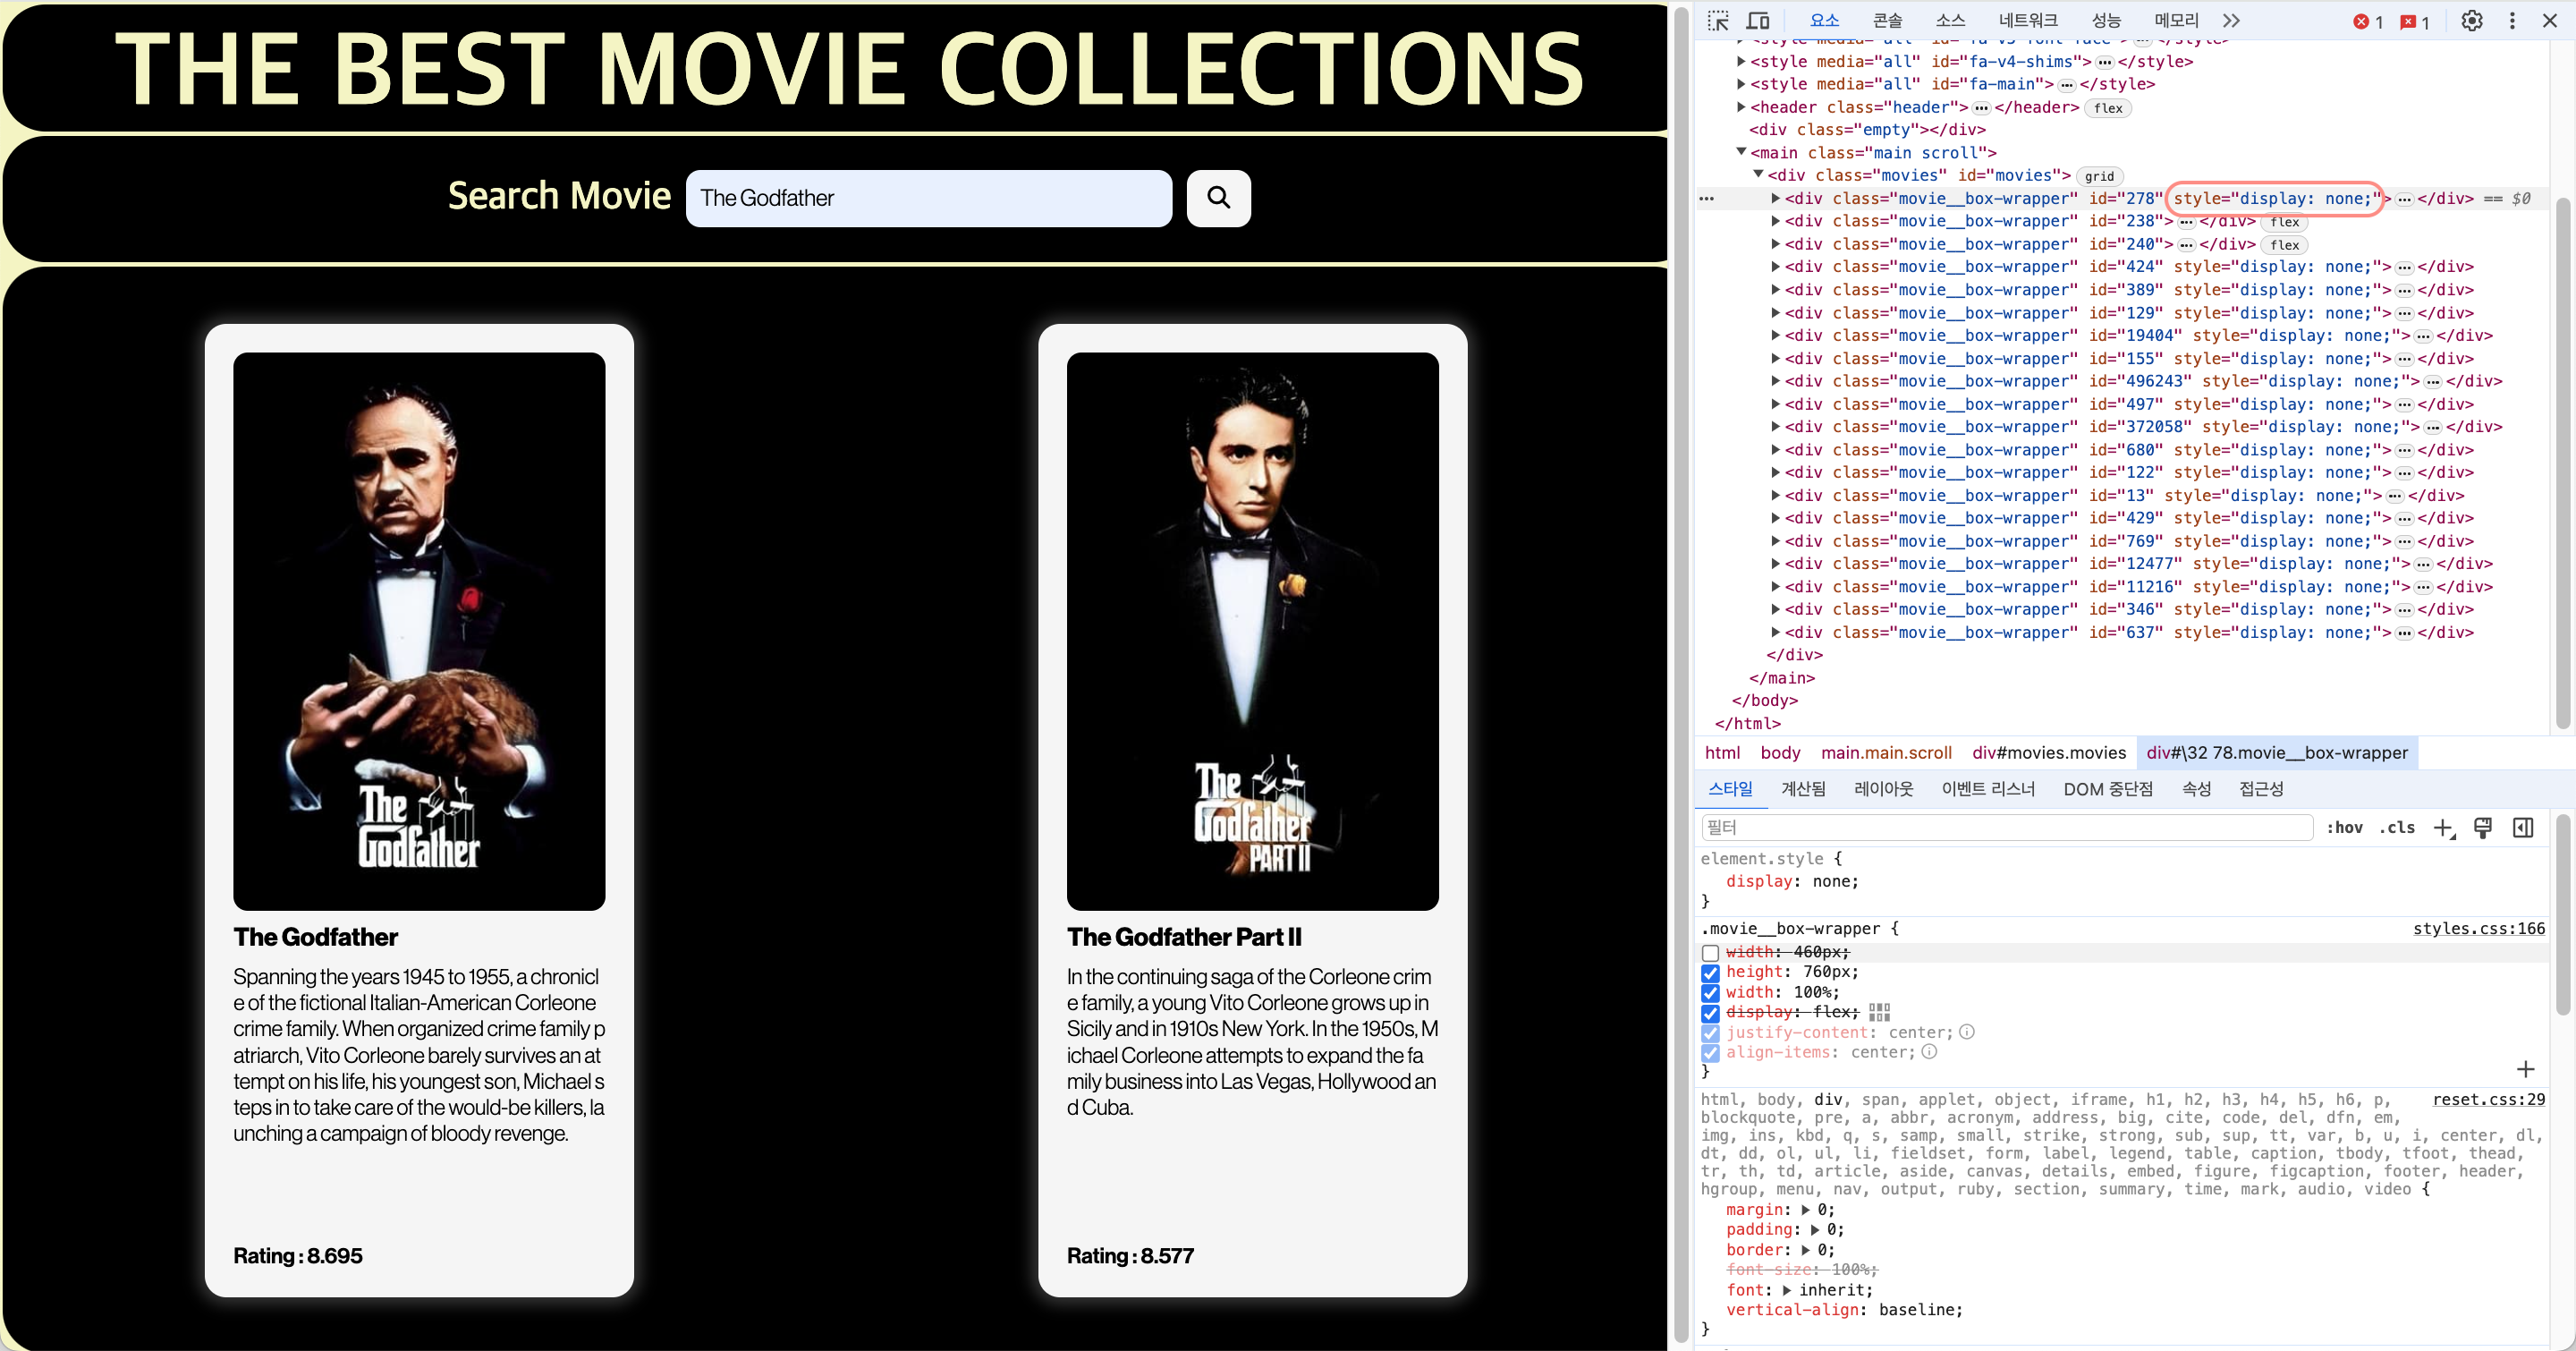
Task: Expand the margin shorthand in reset.css rule
Action: (x=1806, y=1210)
